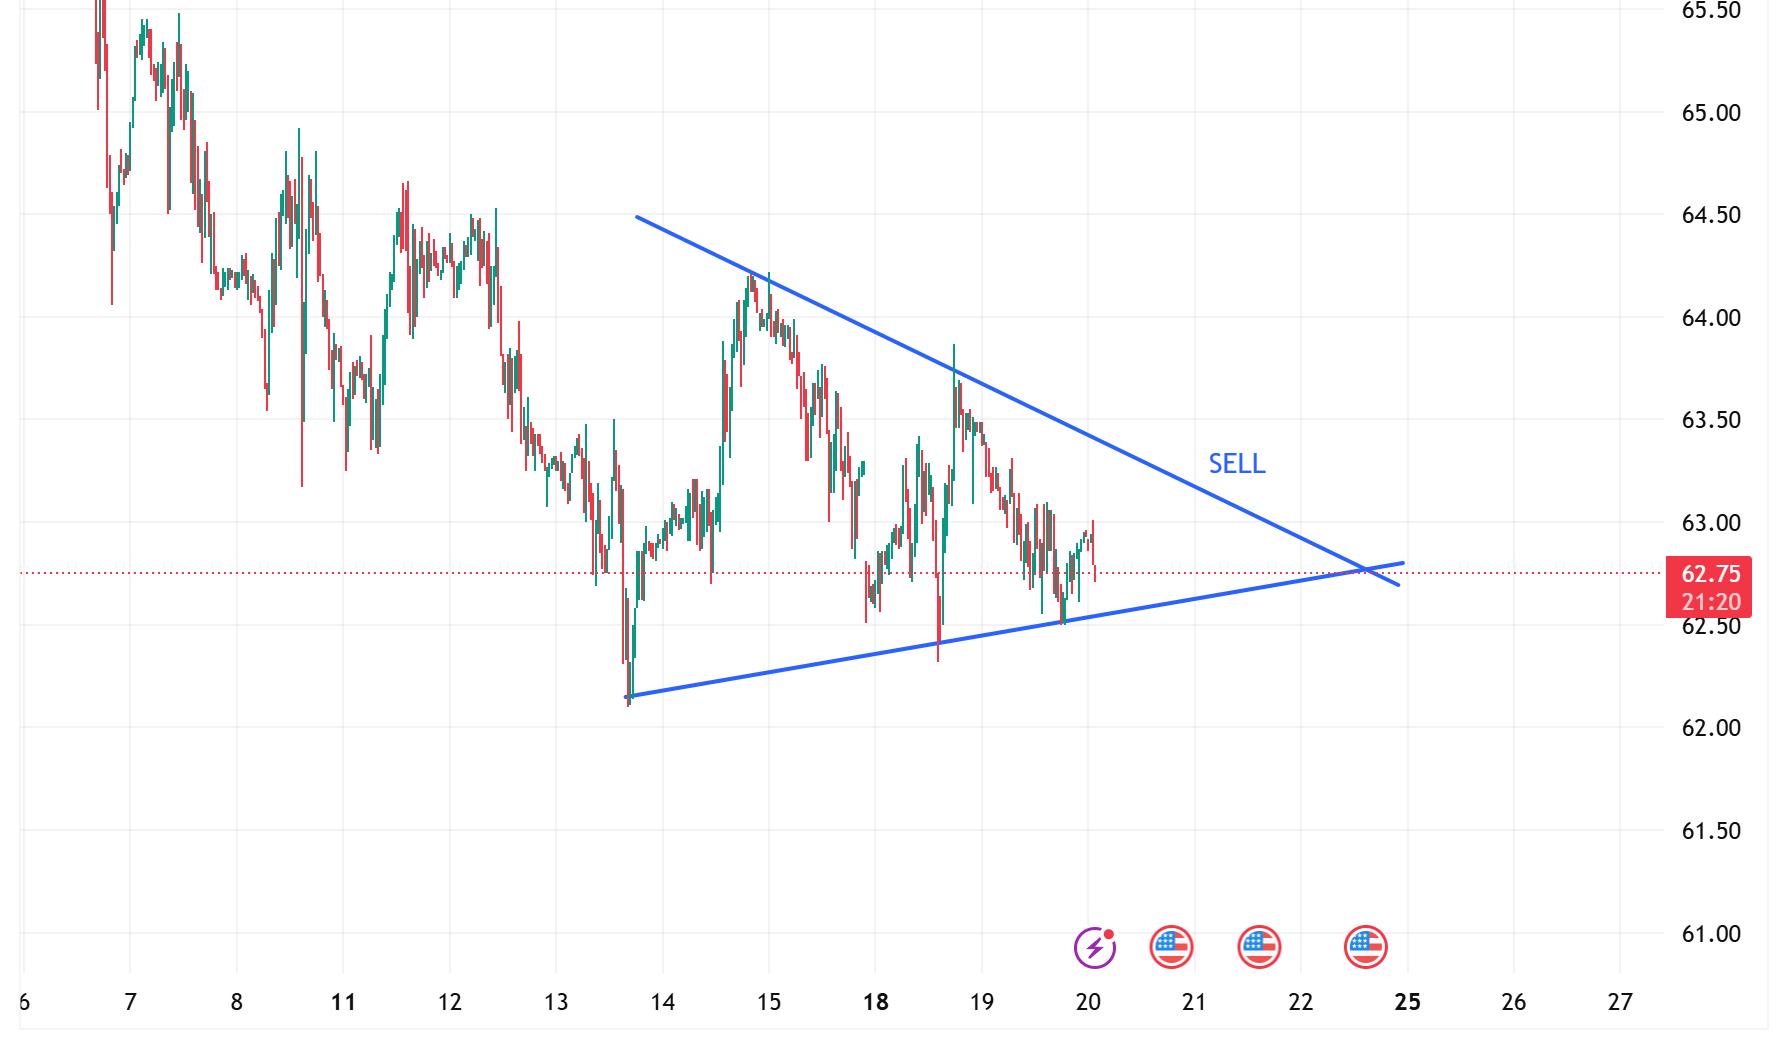1788x1044 pixels.
Task: Click the purple lightning bolt icon
Action: [1094, 946]
